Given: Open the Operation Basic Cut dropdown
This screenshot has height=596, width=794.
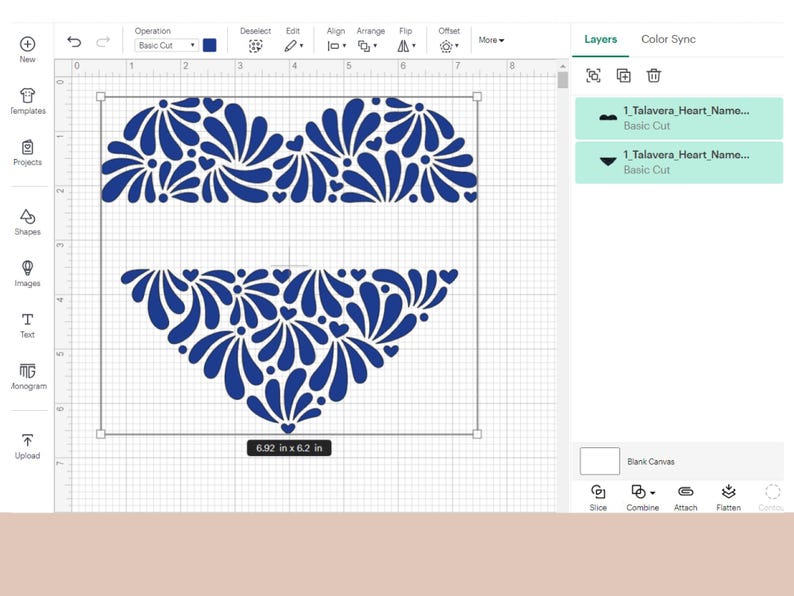Looking at the screenshot, I should coord(166,45).
